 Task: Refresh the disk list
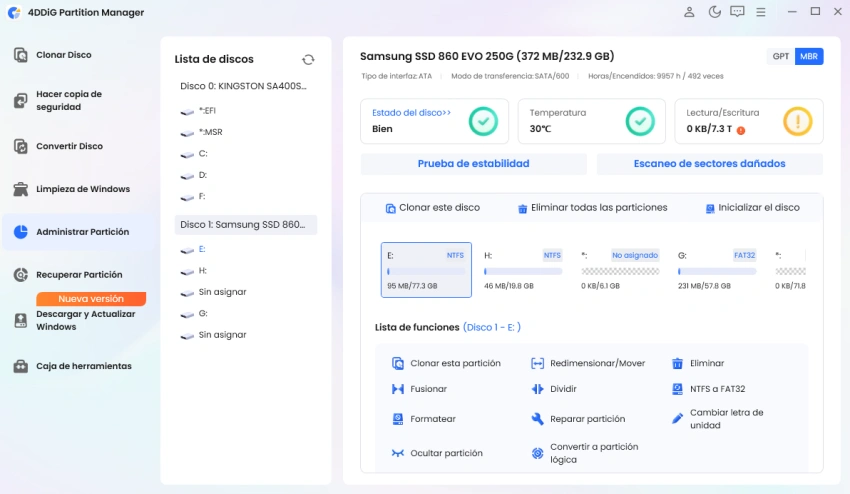point(308,60)
